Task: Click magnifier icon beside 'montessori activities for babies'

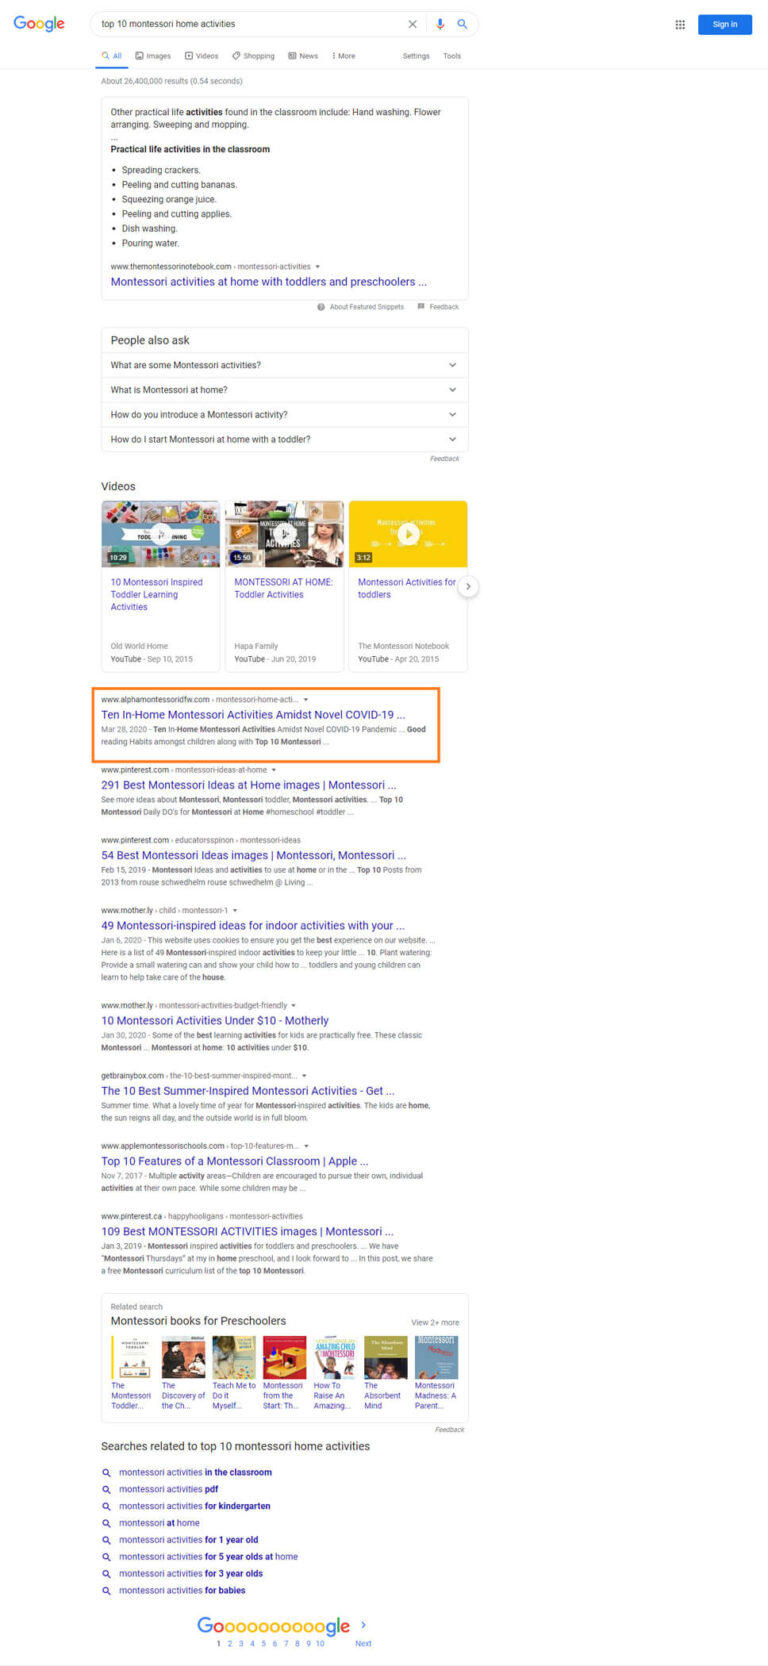Action: click(x=106, y=1591)
